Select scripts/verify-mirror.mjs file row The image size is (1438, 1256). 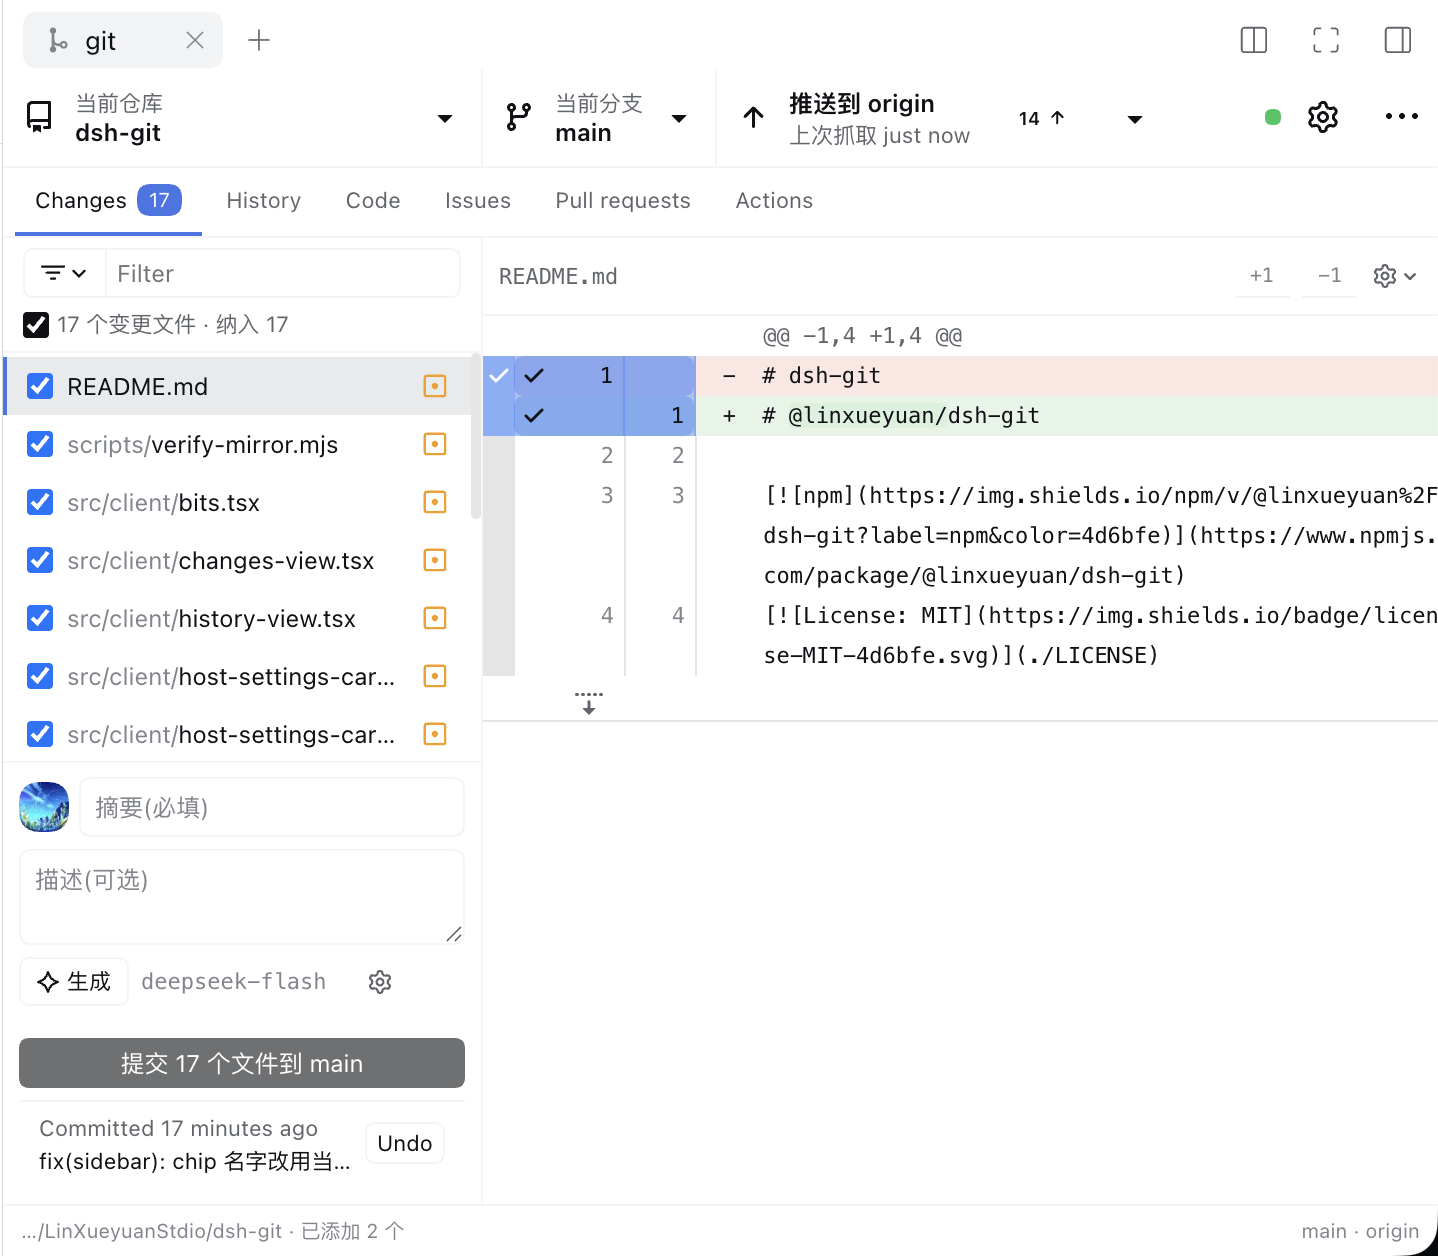[238, 444]
